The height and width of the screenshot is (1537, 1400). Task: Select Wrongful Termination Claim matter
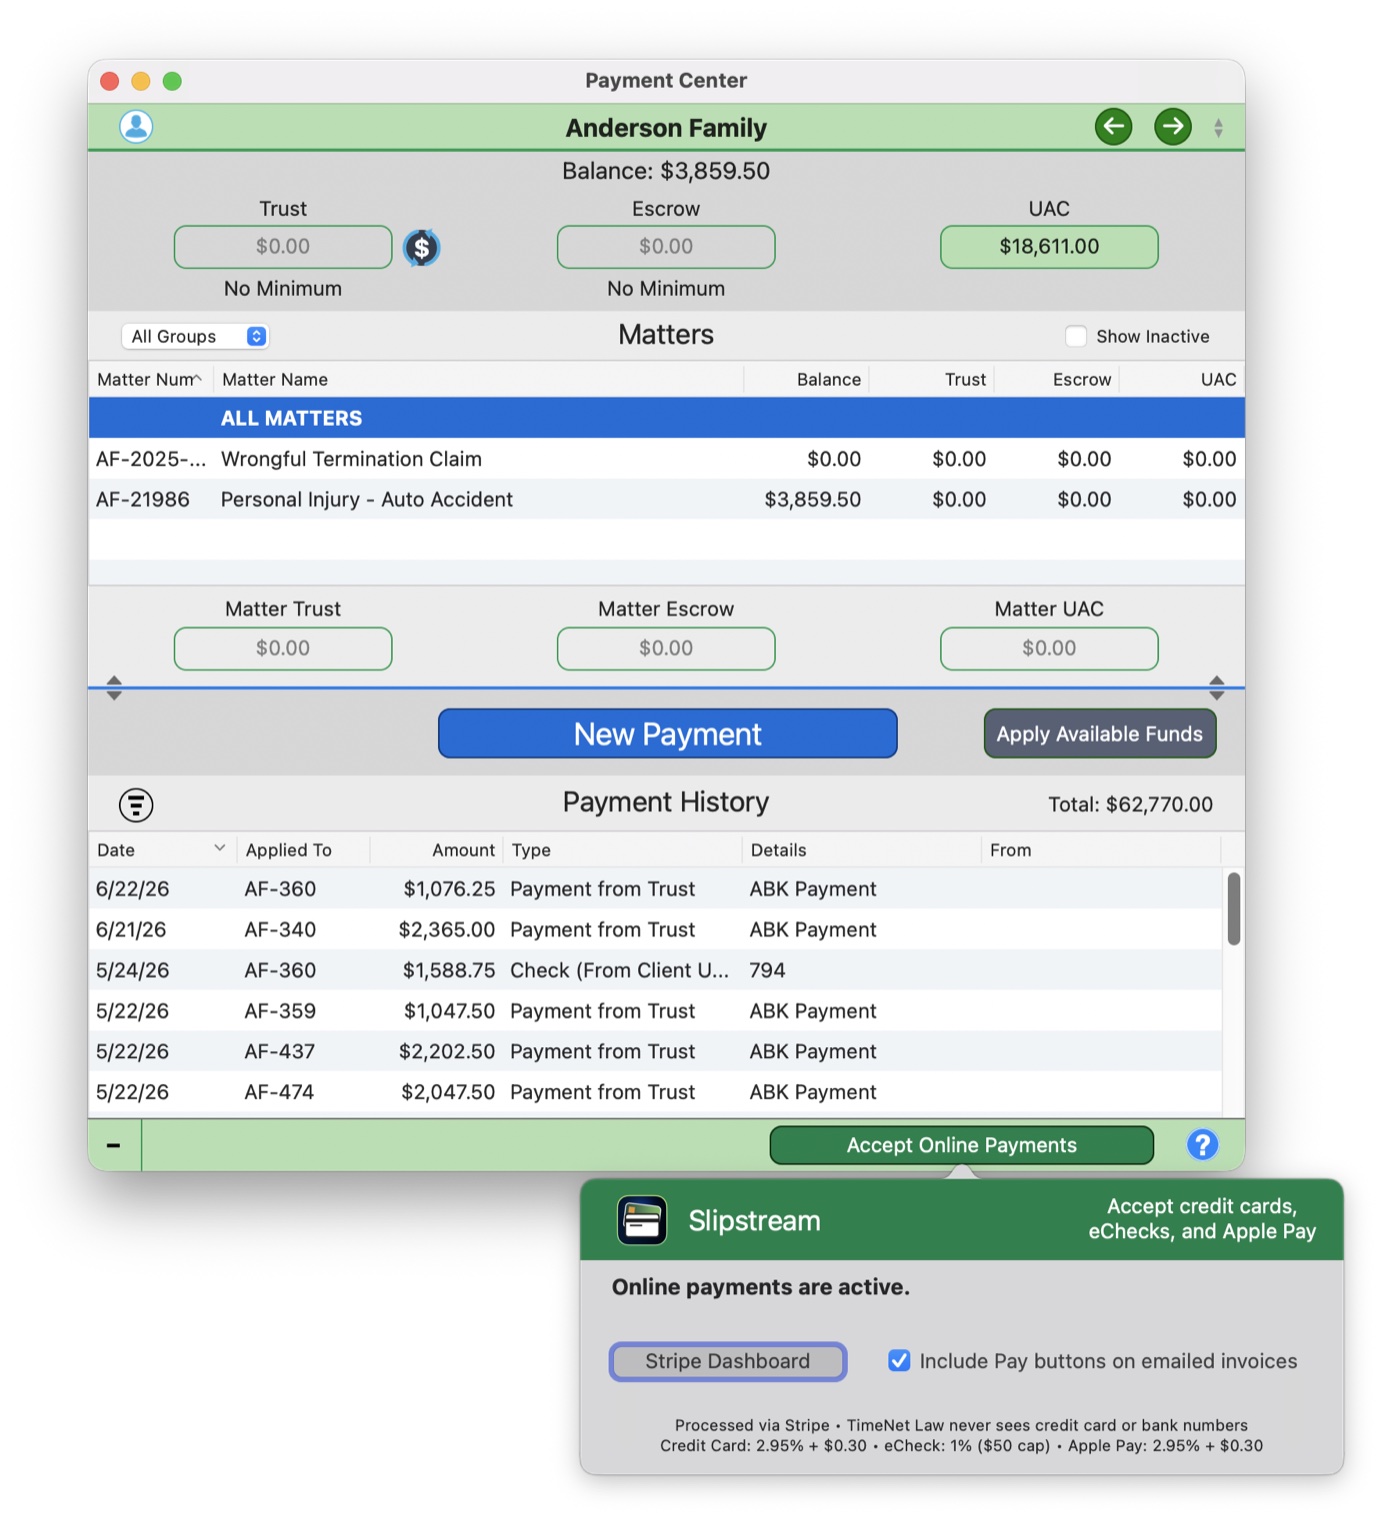pyautogui.click(x=667, y=459)
